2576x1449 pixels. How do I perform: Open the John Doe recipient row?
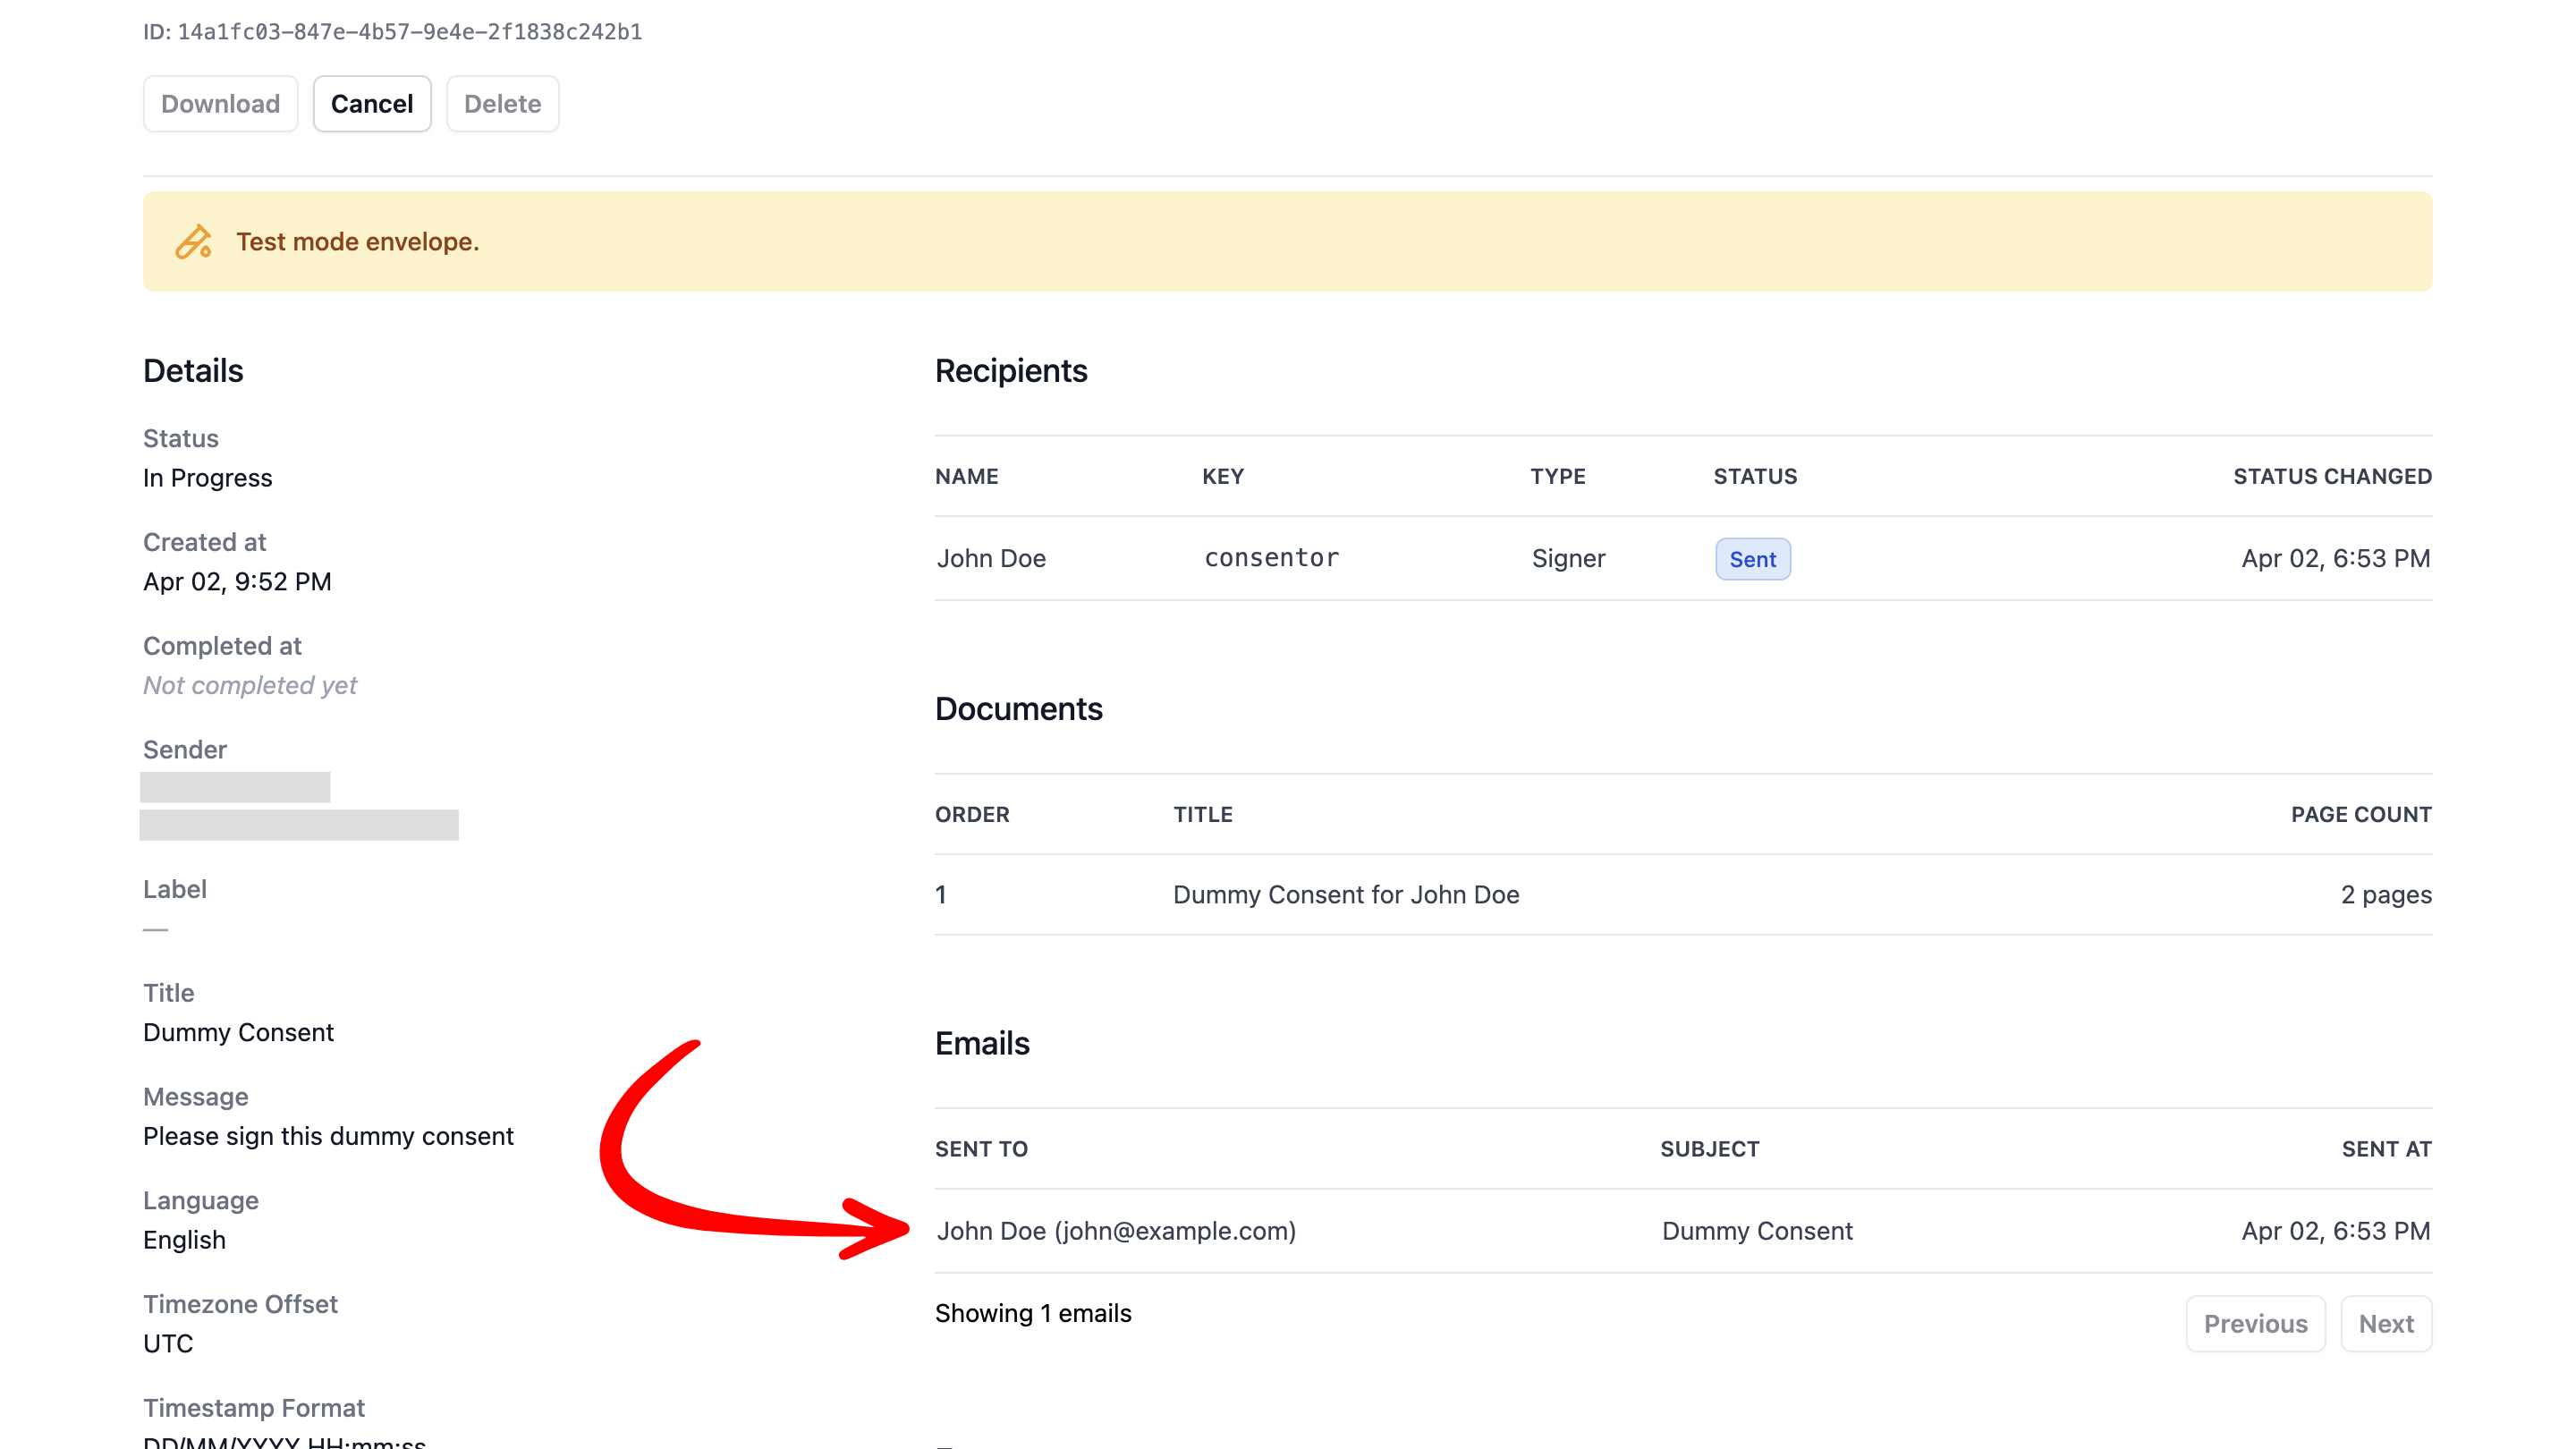pyautogui.click(x=991, y=558)
